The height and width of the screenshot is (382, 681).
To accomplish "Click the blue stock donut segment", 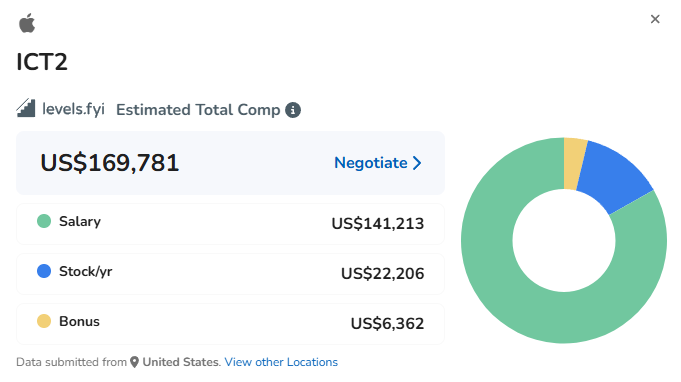I will pyautogui.click(x=617, y=174).
